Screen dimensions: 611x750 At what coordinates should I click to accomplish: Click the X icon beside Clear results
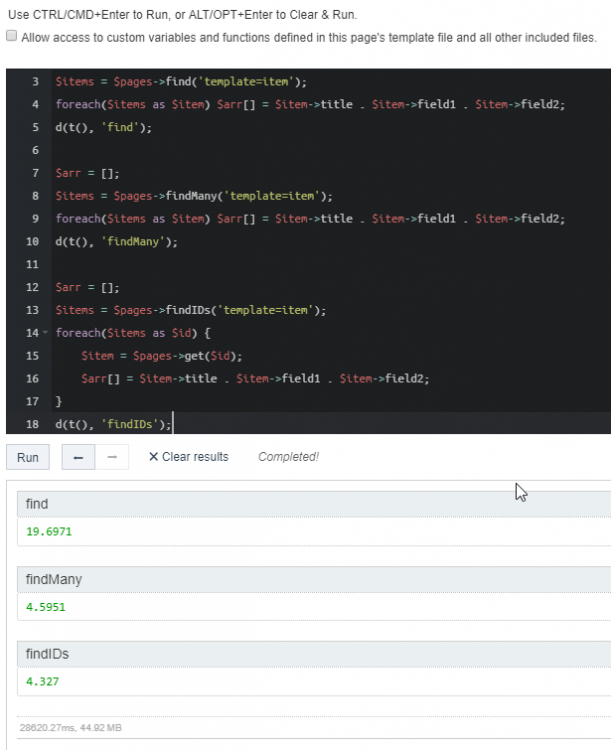point(153,457)
